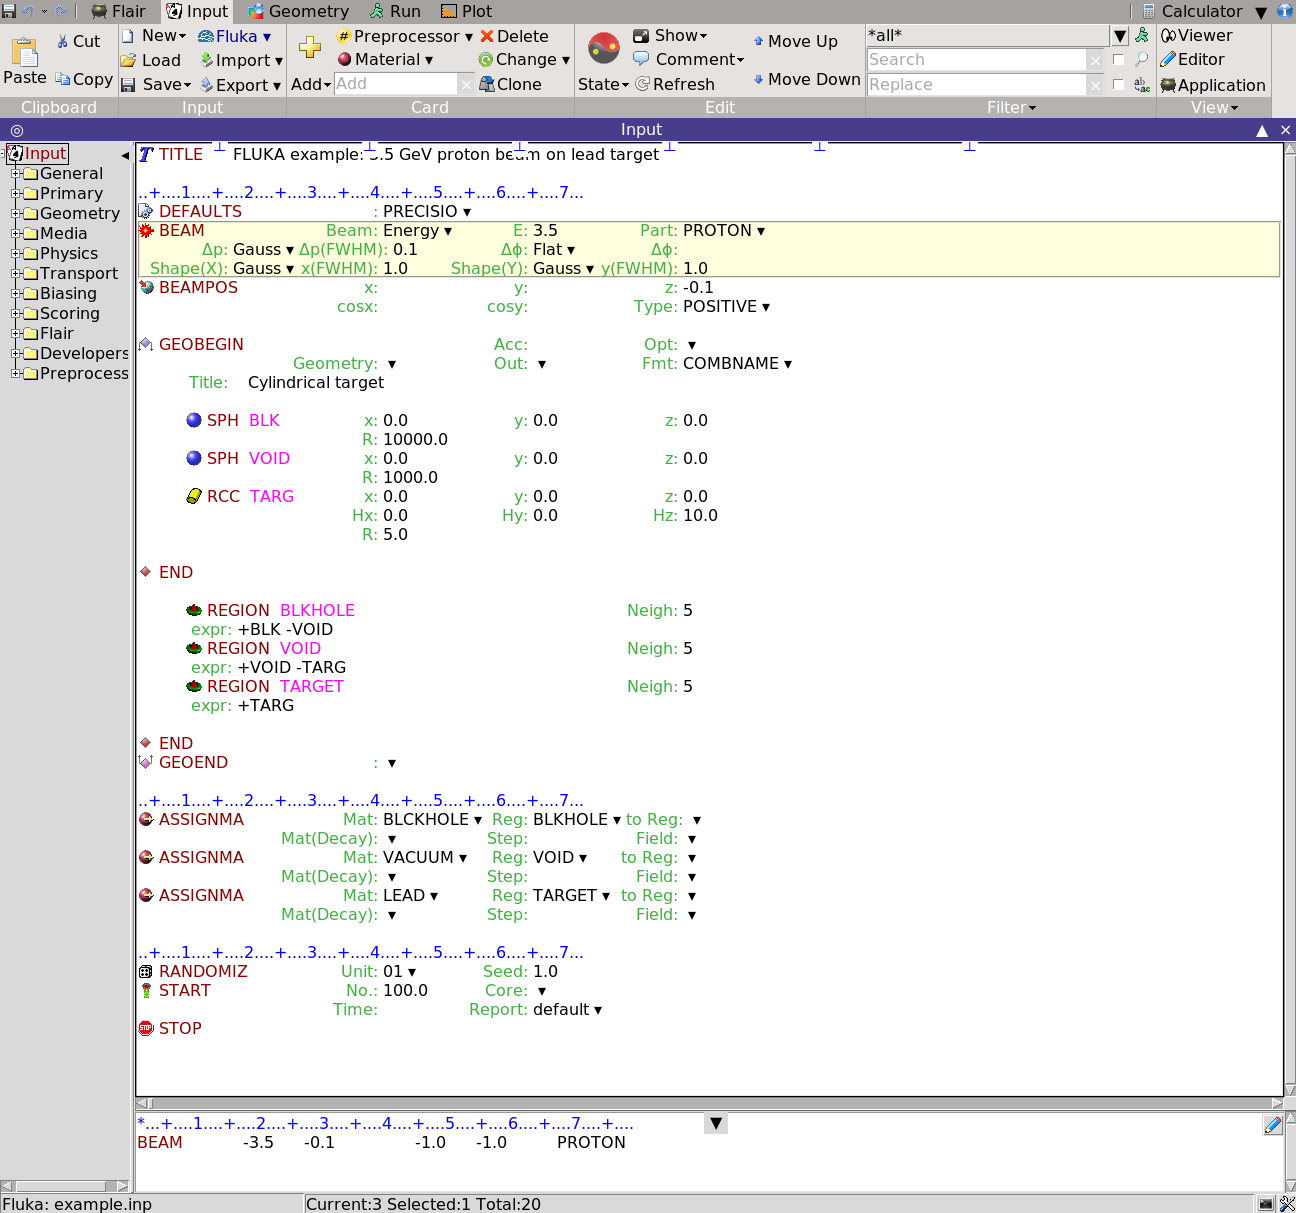1296x1213 pixels.
Task: Tick the checkbox beside the Replace field
Action: (1118, 85)
